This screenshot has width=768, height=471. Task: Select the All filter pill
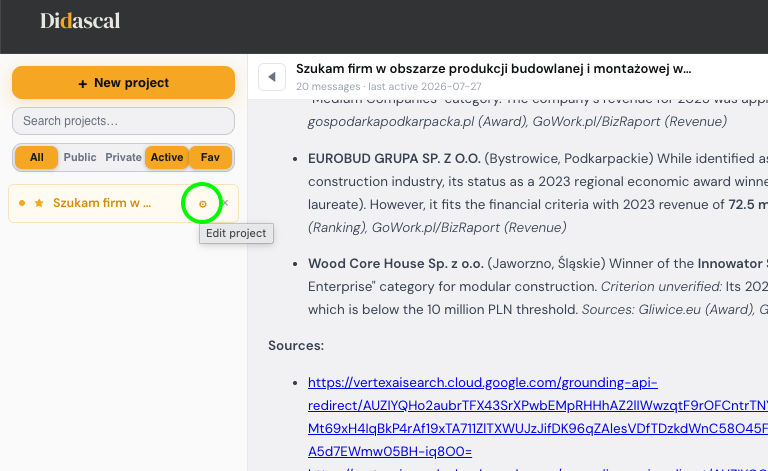tap(36, 157)
